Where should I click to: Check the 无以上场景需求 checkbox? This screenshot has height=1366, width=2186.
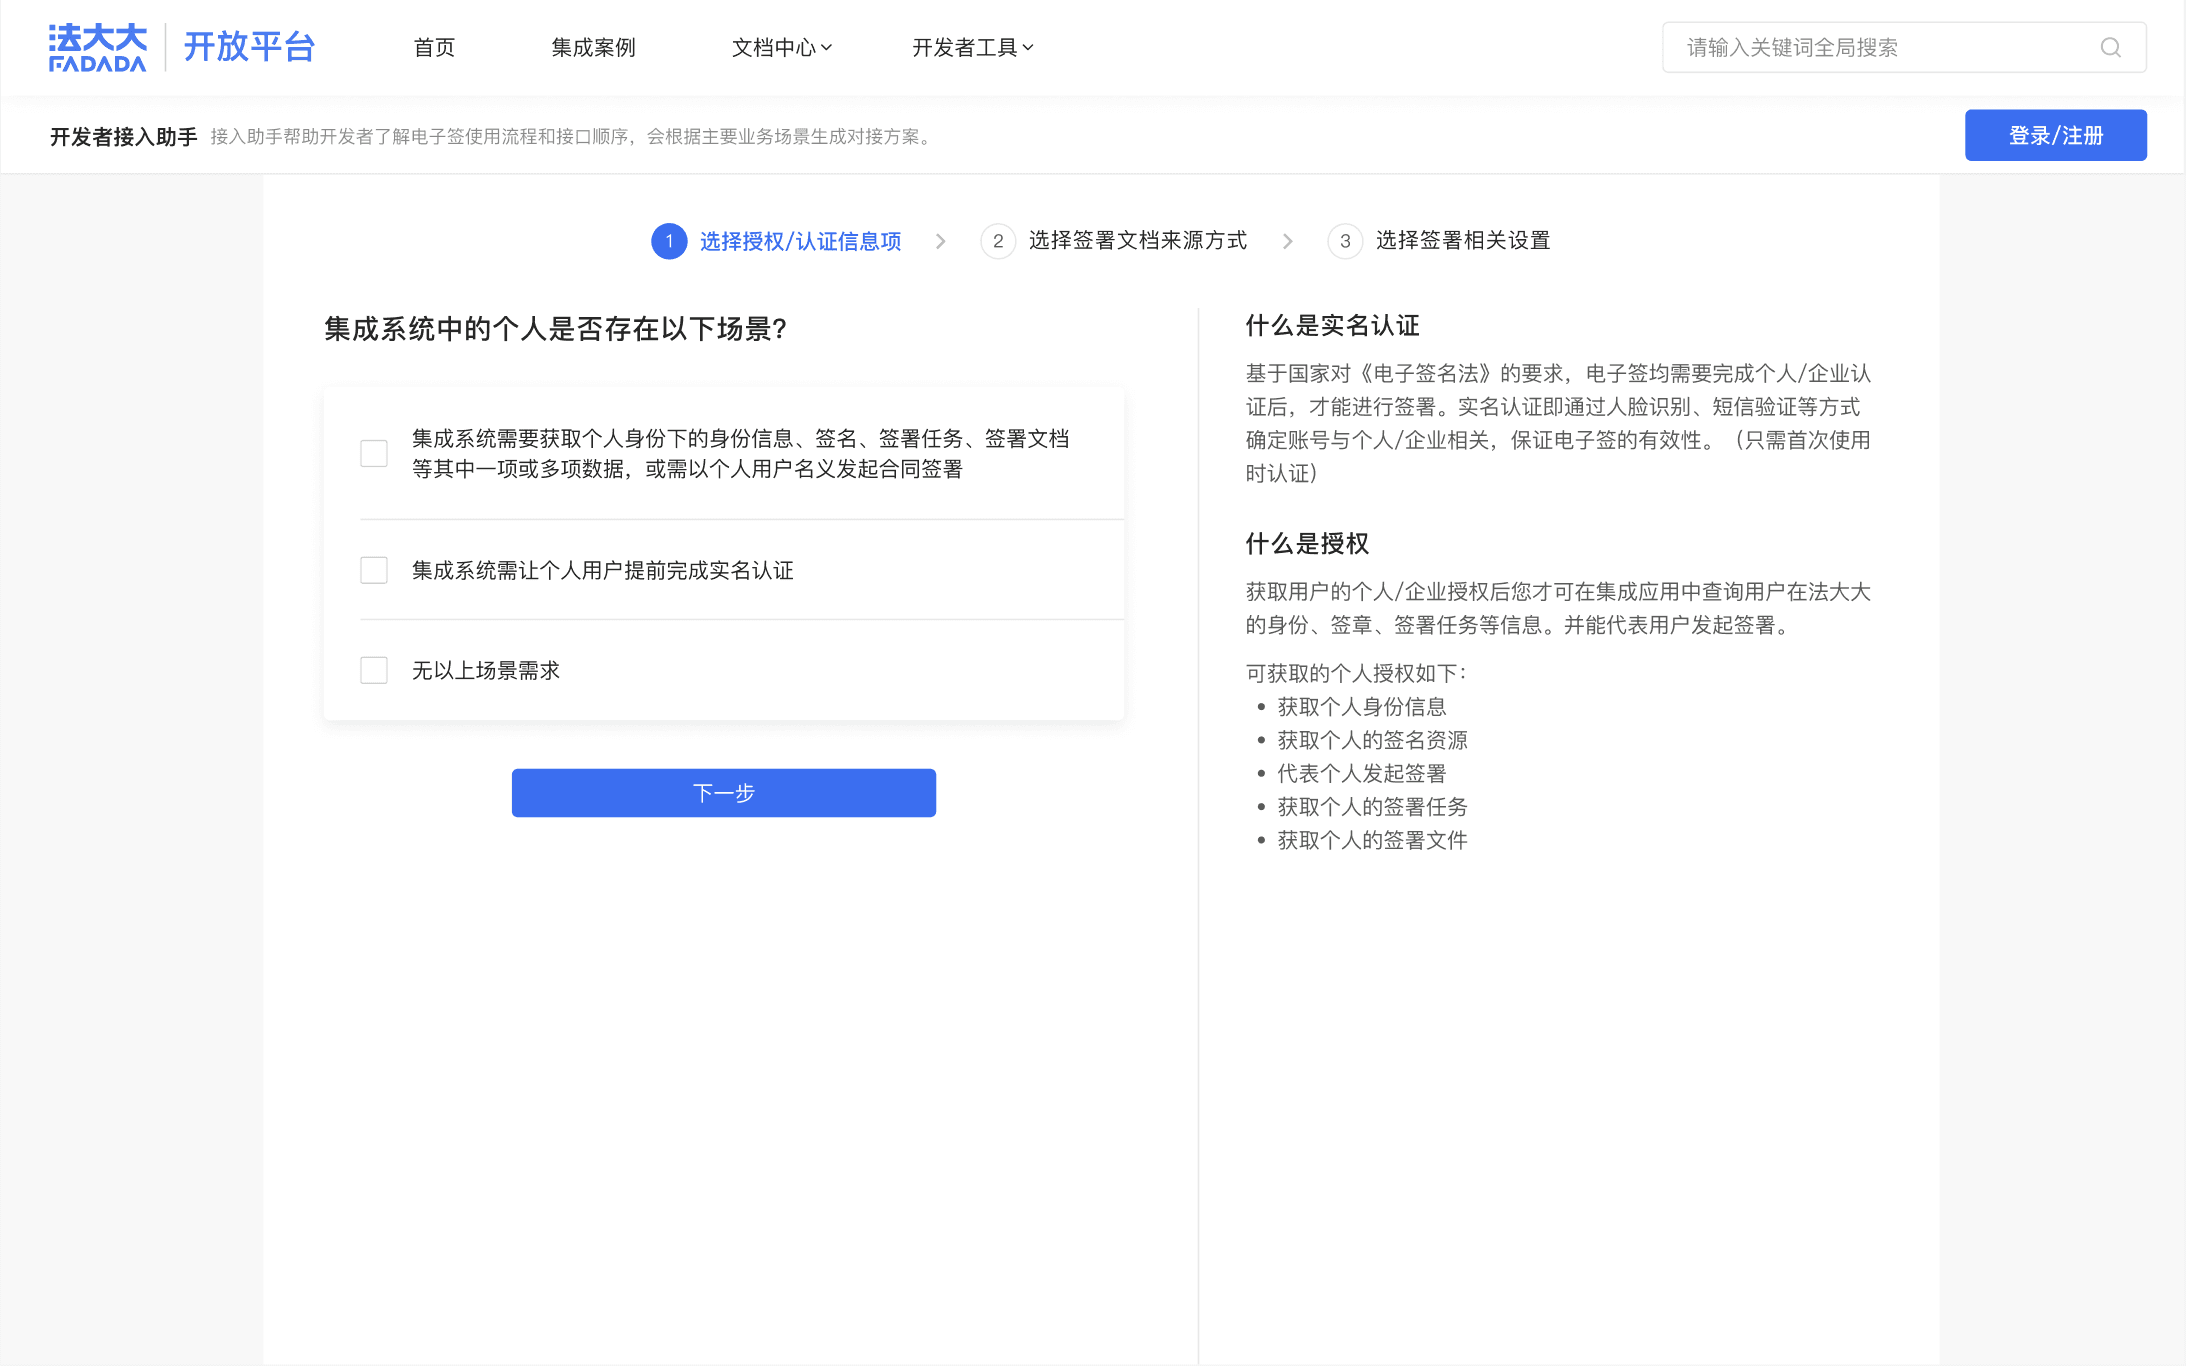click(x=374, y=670)
